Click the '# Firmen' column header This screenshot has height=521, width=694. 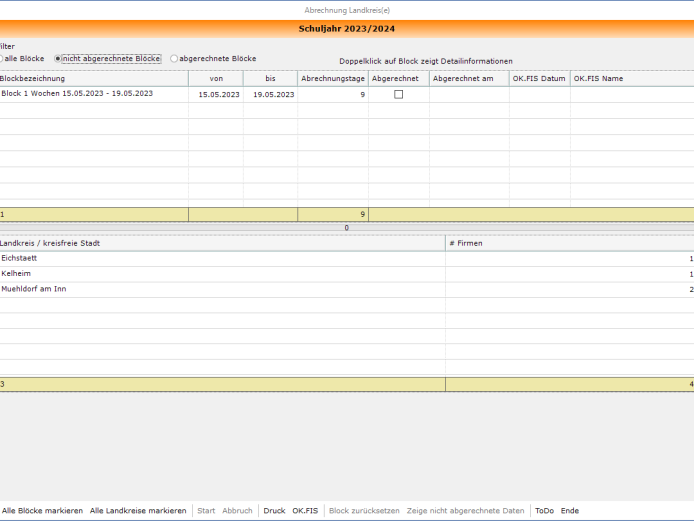tap(570, 243)
